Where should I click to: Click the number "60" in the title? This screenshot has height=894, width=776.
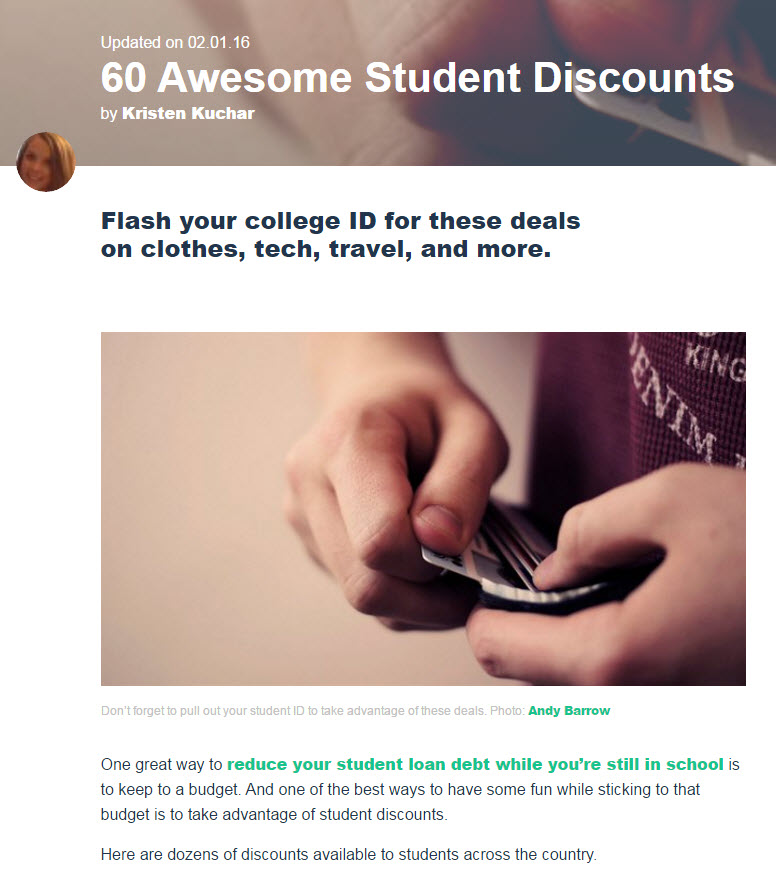click(127, 79)
